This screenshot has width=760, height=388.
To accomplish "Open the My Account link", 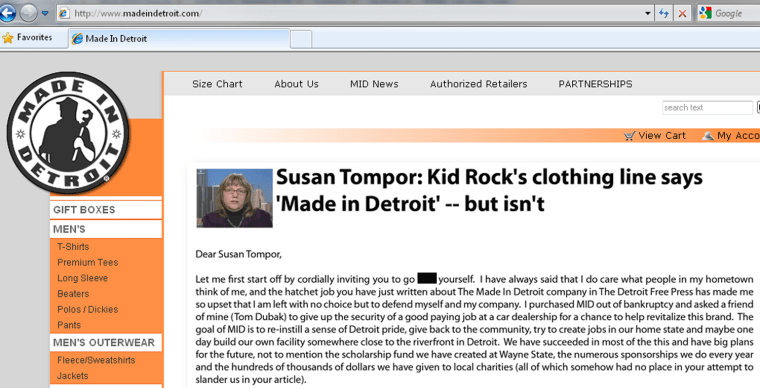I will (x=738, y=136).
